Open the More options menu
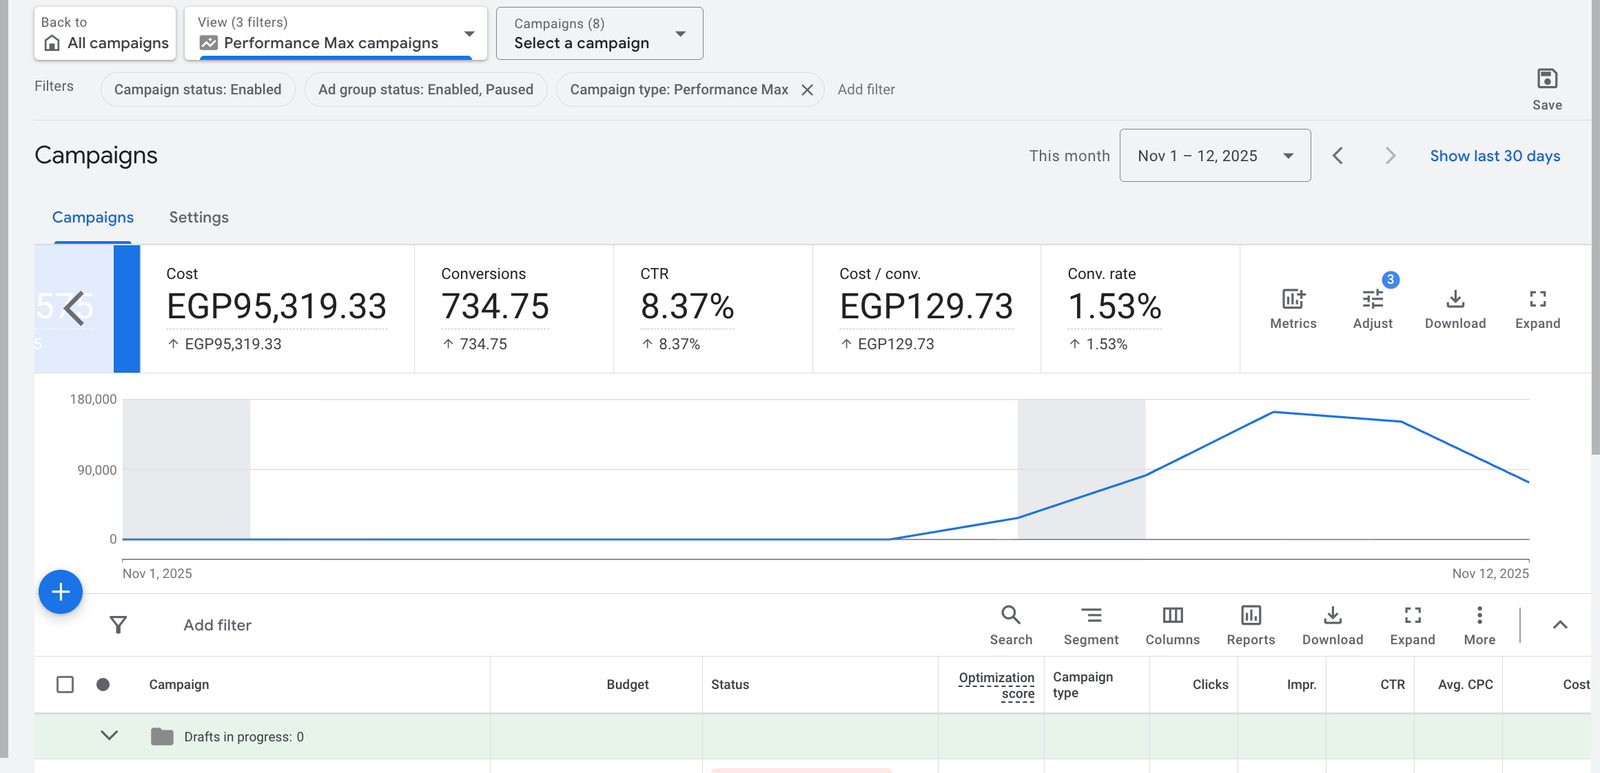1600x773 pixels. point(1479,616)
